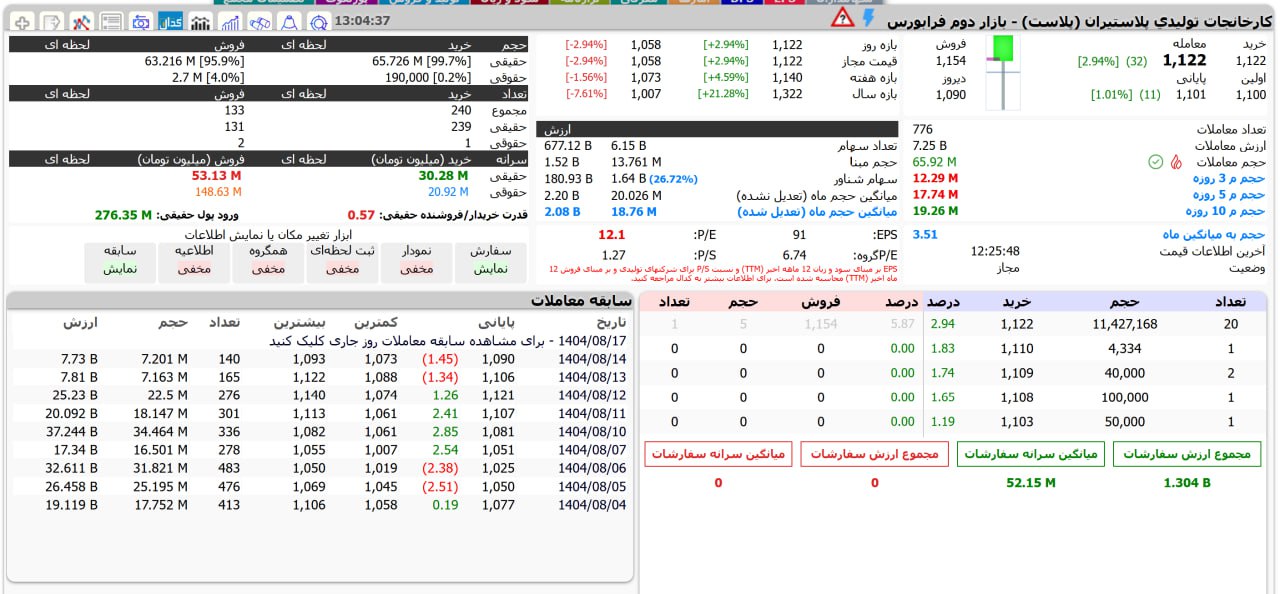Toggle the اطلاعیه panel visibility
Viewport: 1280px width, 594px height.
194,260
